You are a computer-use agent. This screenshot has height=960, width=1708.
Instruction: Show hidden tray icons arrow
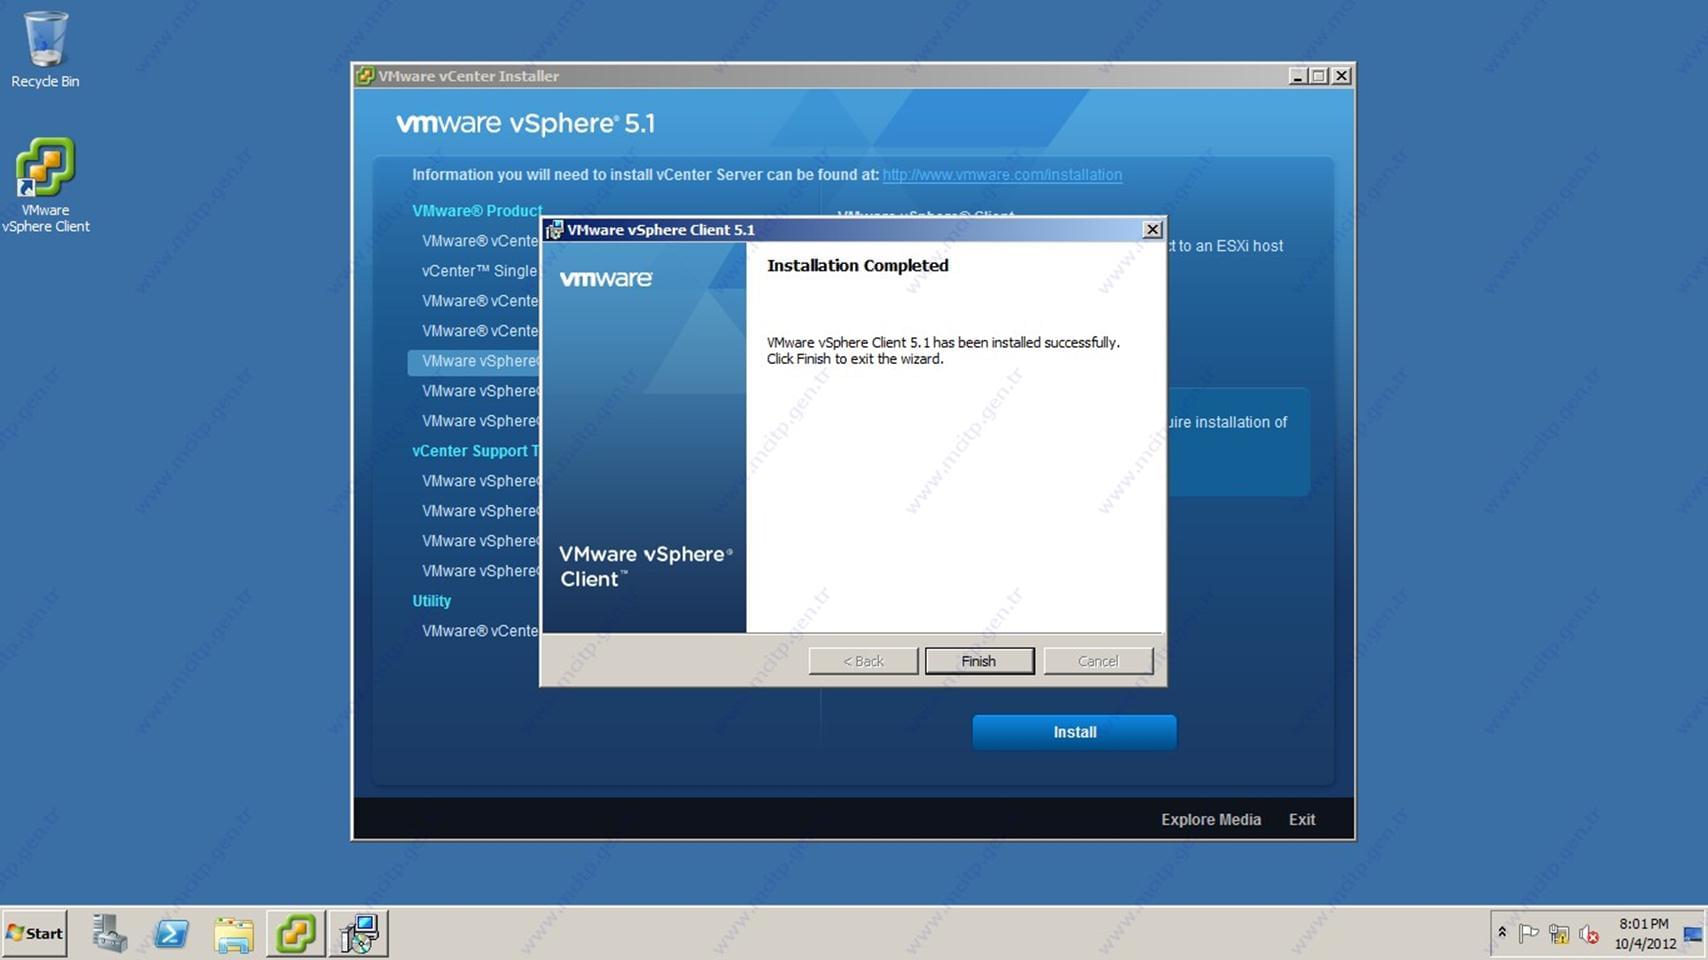tap(1502, 933)
